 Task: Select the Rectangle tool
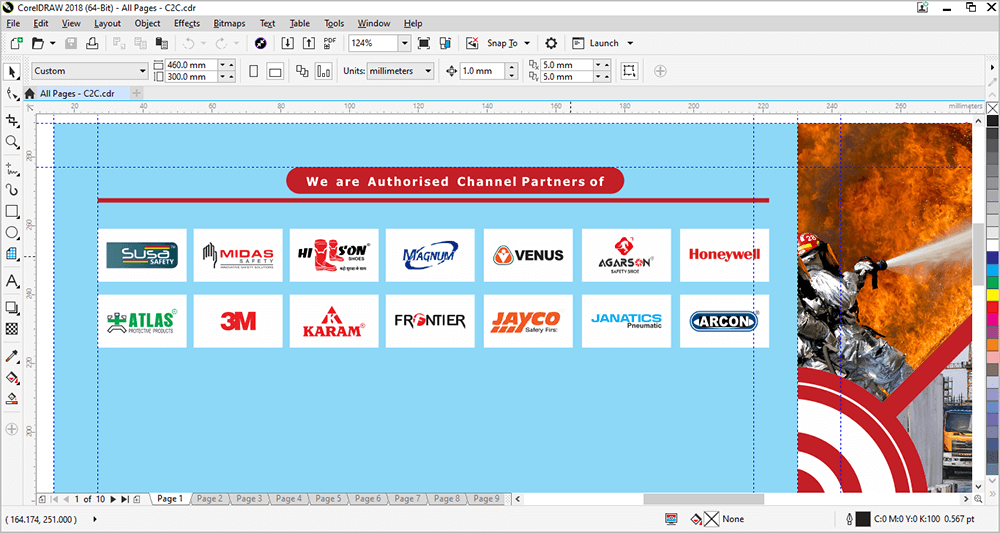11,211
